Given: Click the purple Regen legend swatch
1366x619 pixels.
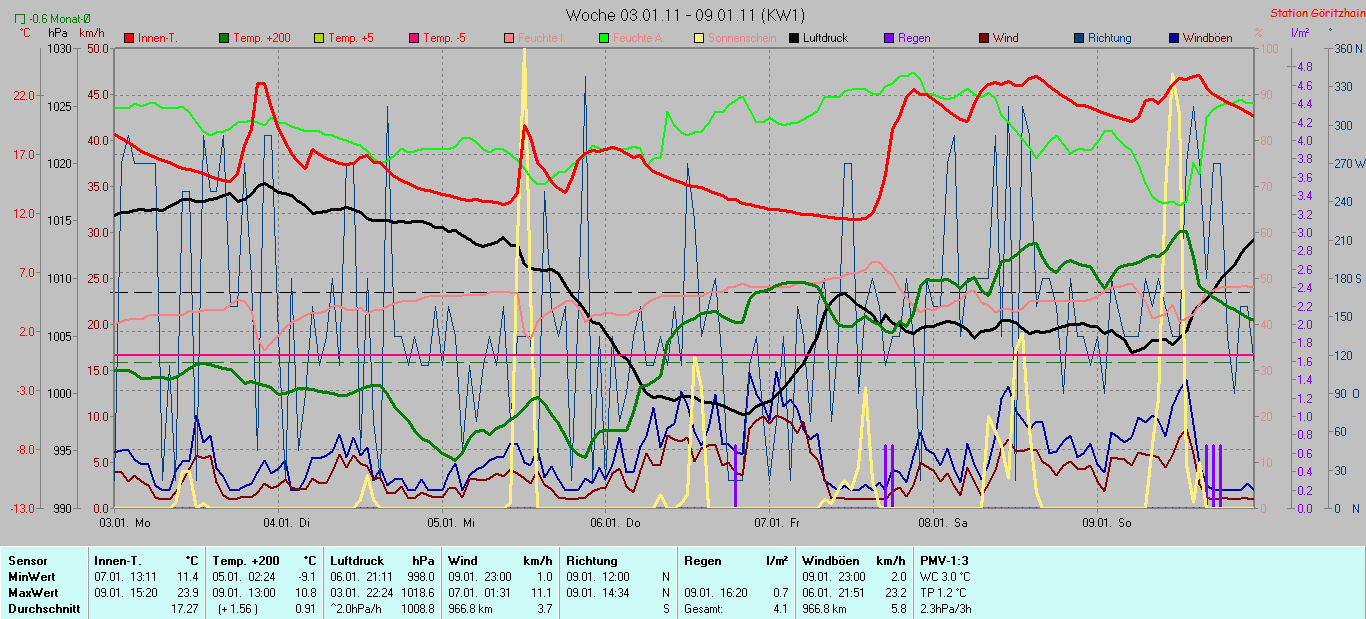Looking at the screenshot, I should pos(888,38).
